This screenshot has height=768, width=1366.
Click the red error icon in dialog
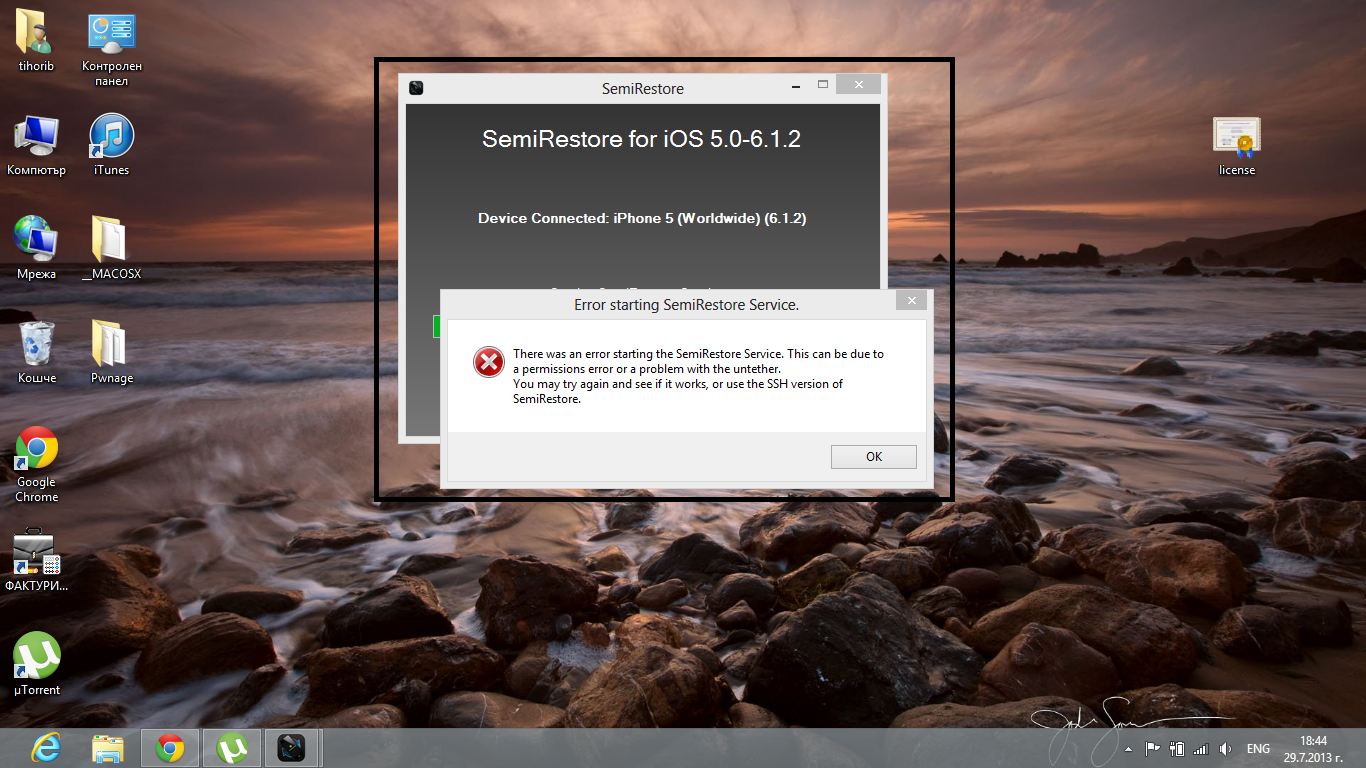pyautogui.click(x=489, y=362)
